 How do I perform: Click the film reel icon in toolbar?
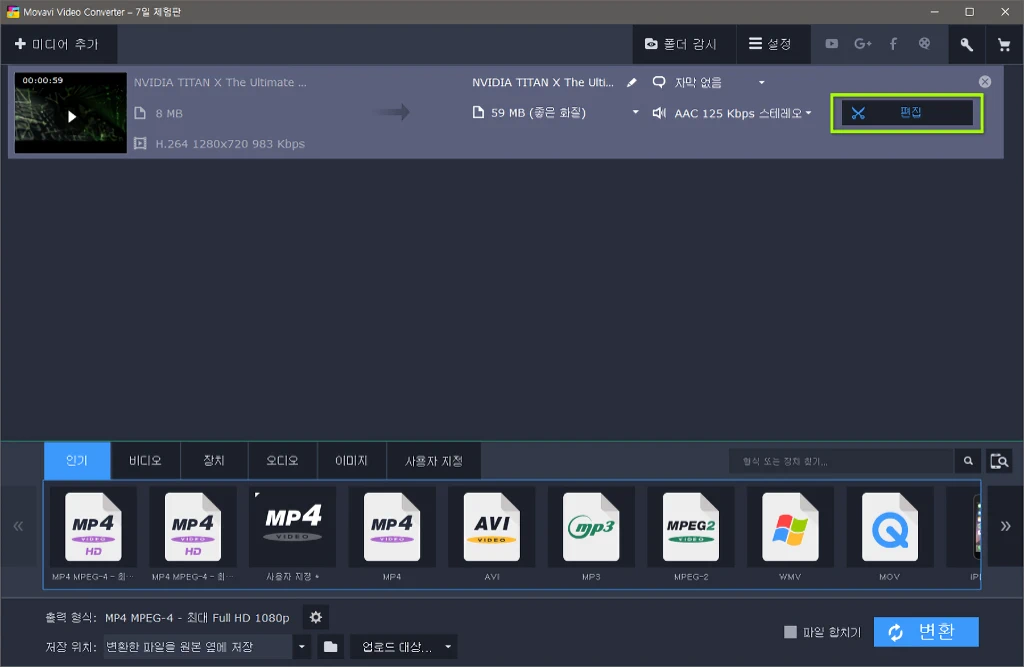[924, 44]
